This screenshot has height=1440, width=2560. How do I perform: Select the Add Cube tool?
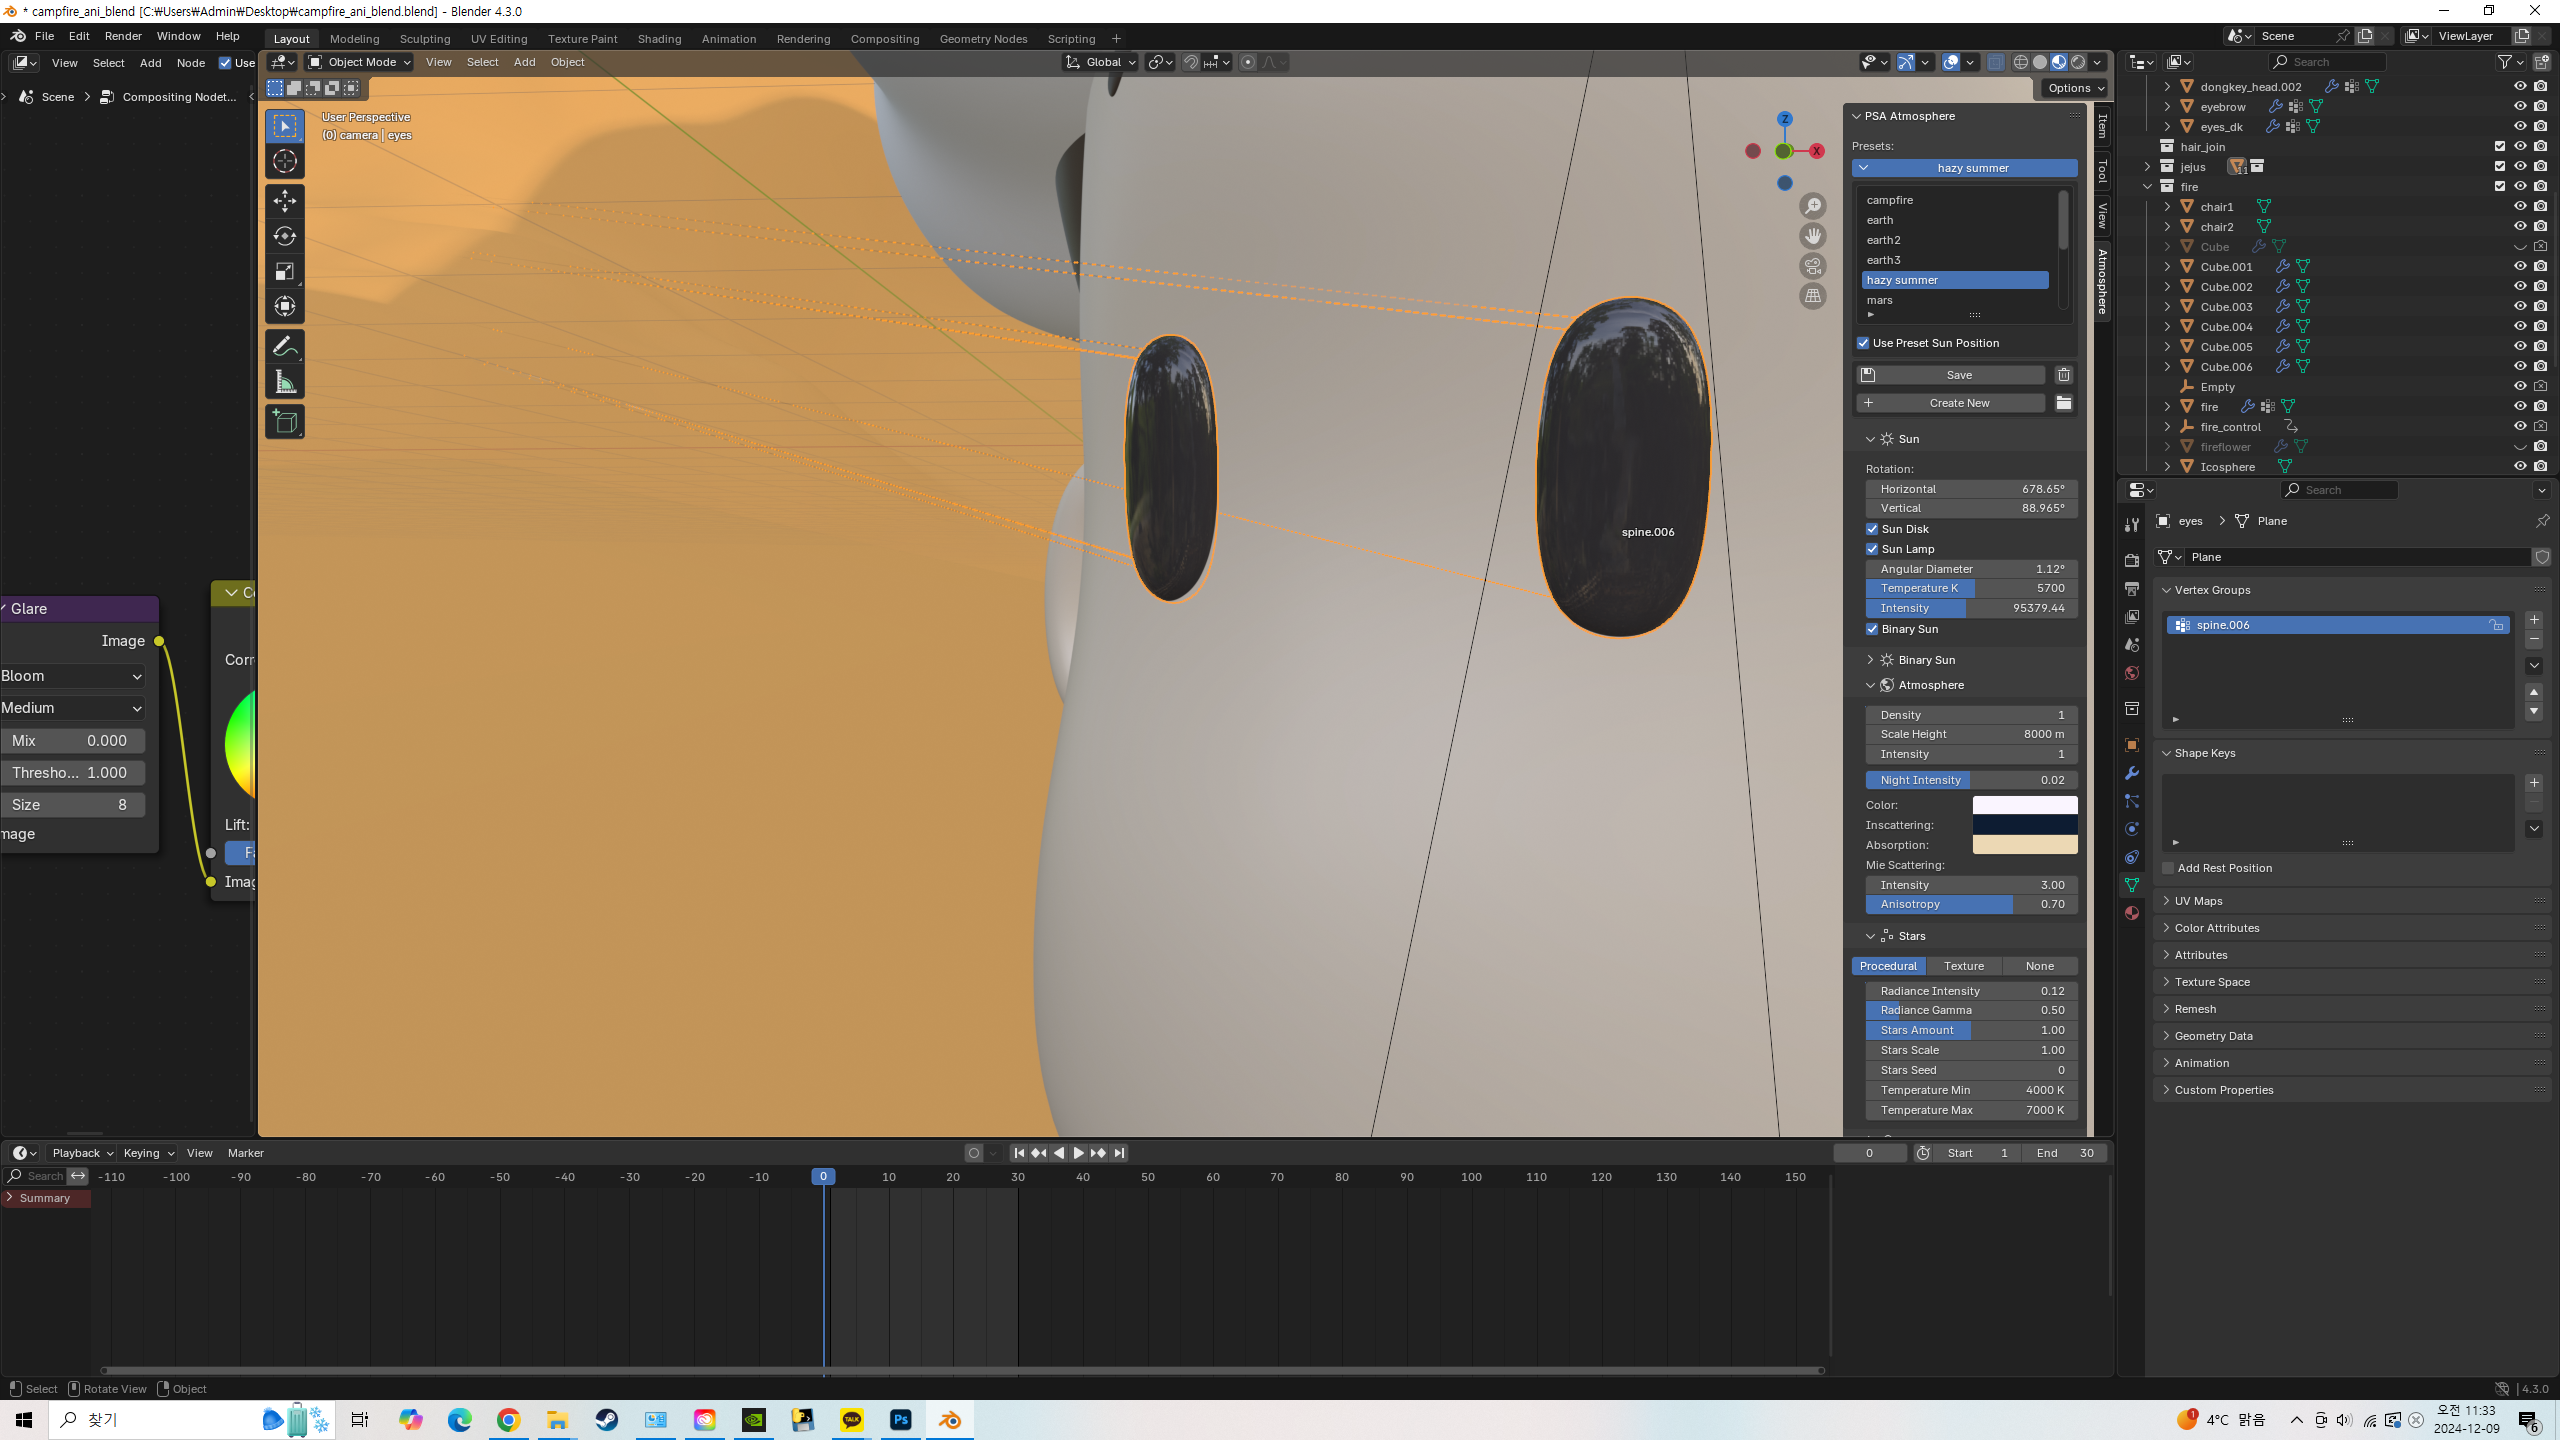(x=285, y=421)
